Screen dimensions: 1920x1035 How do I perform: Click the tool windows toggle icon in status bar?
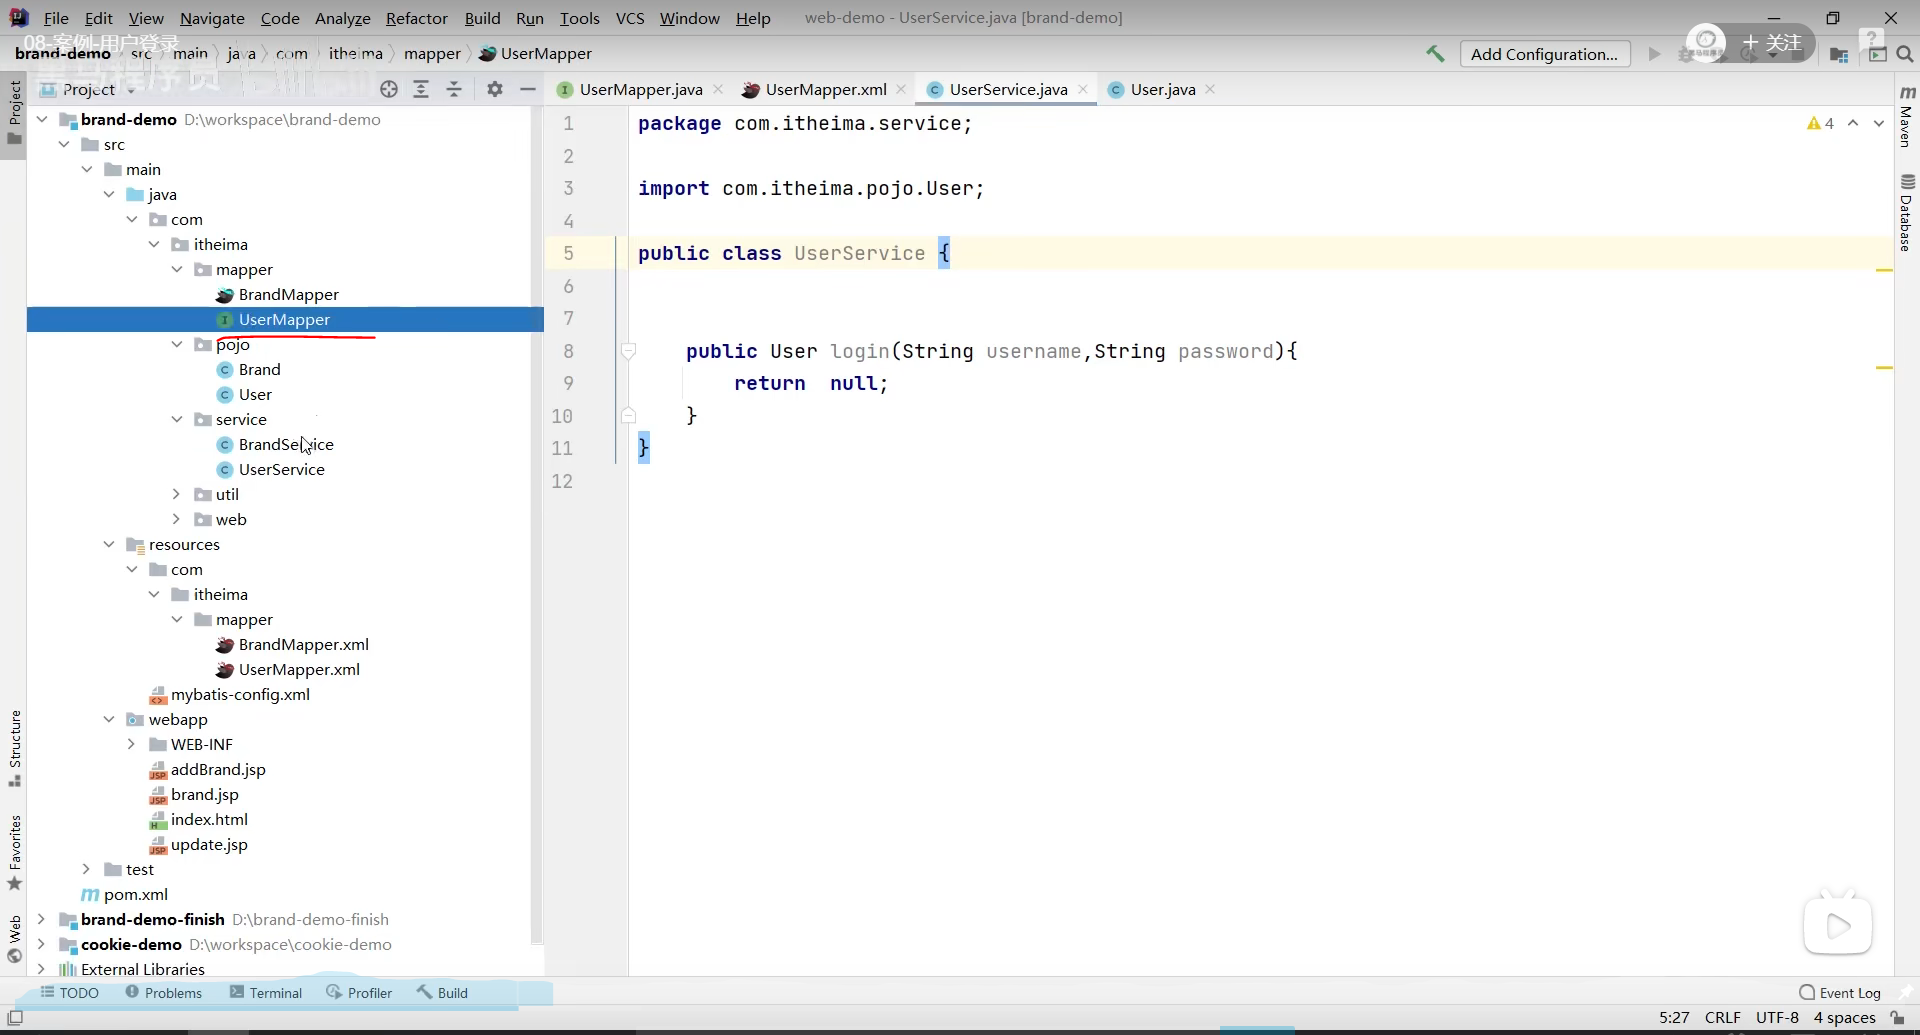[x=15, y=1018]
